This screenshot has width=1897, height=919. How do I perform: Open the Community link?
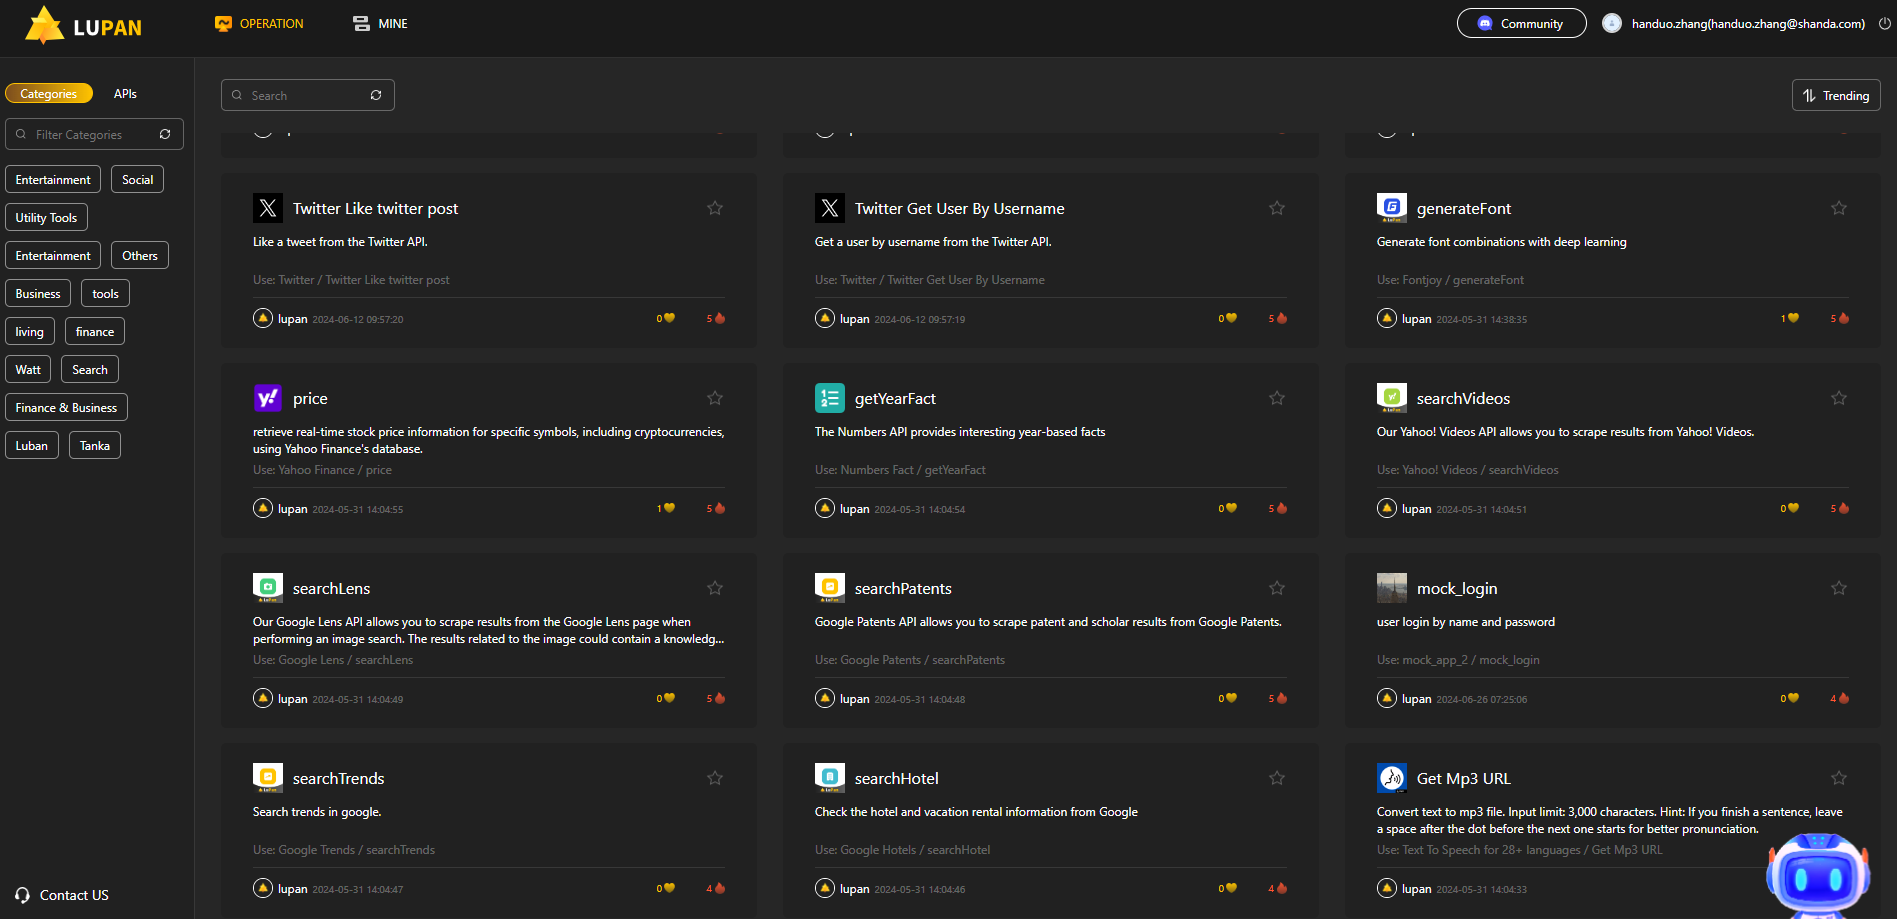1520,24
